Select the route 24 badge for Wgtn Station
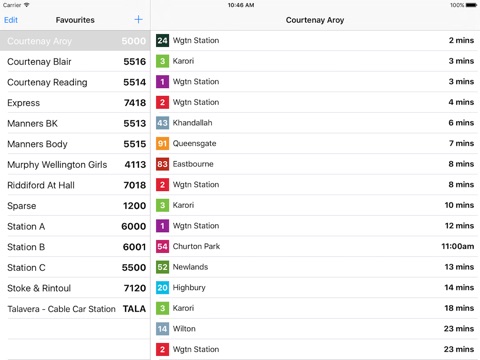 point(162,41)
